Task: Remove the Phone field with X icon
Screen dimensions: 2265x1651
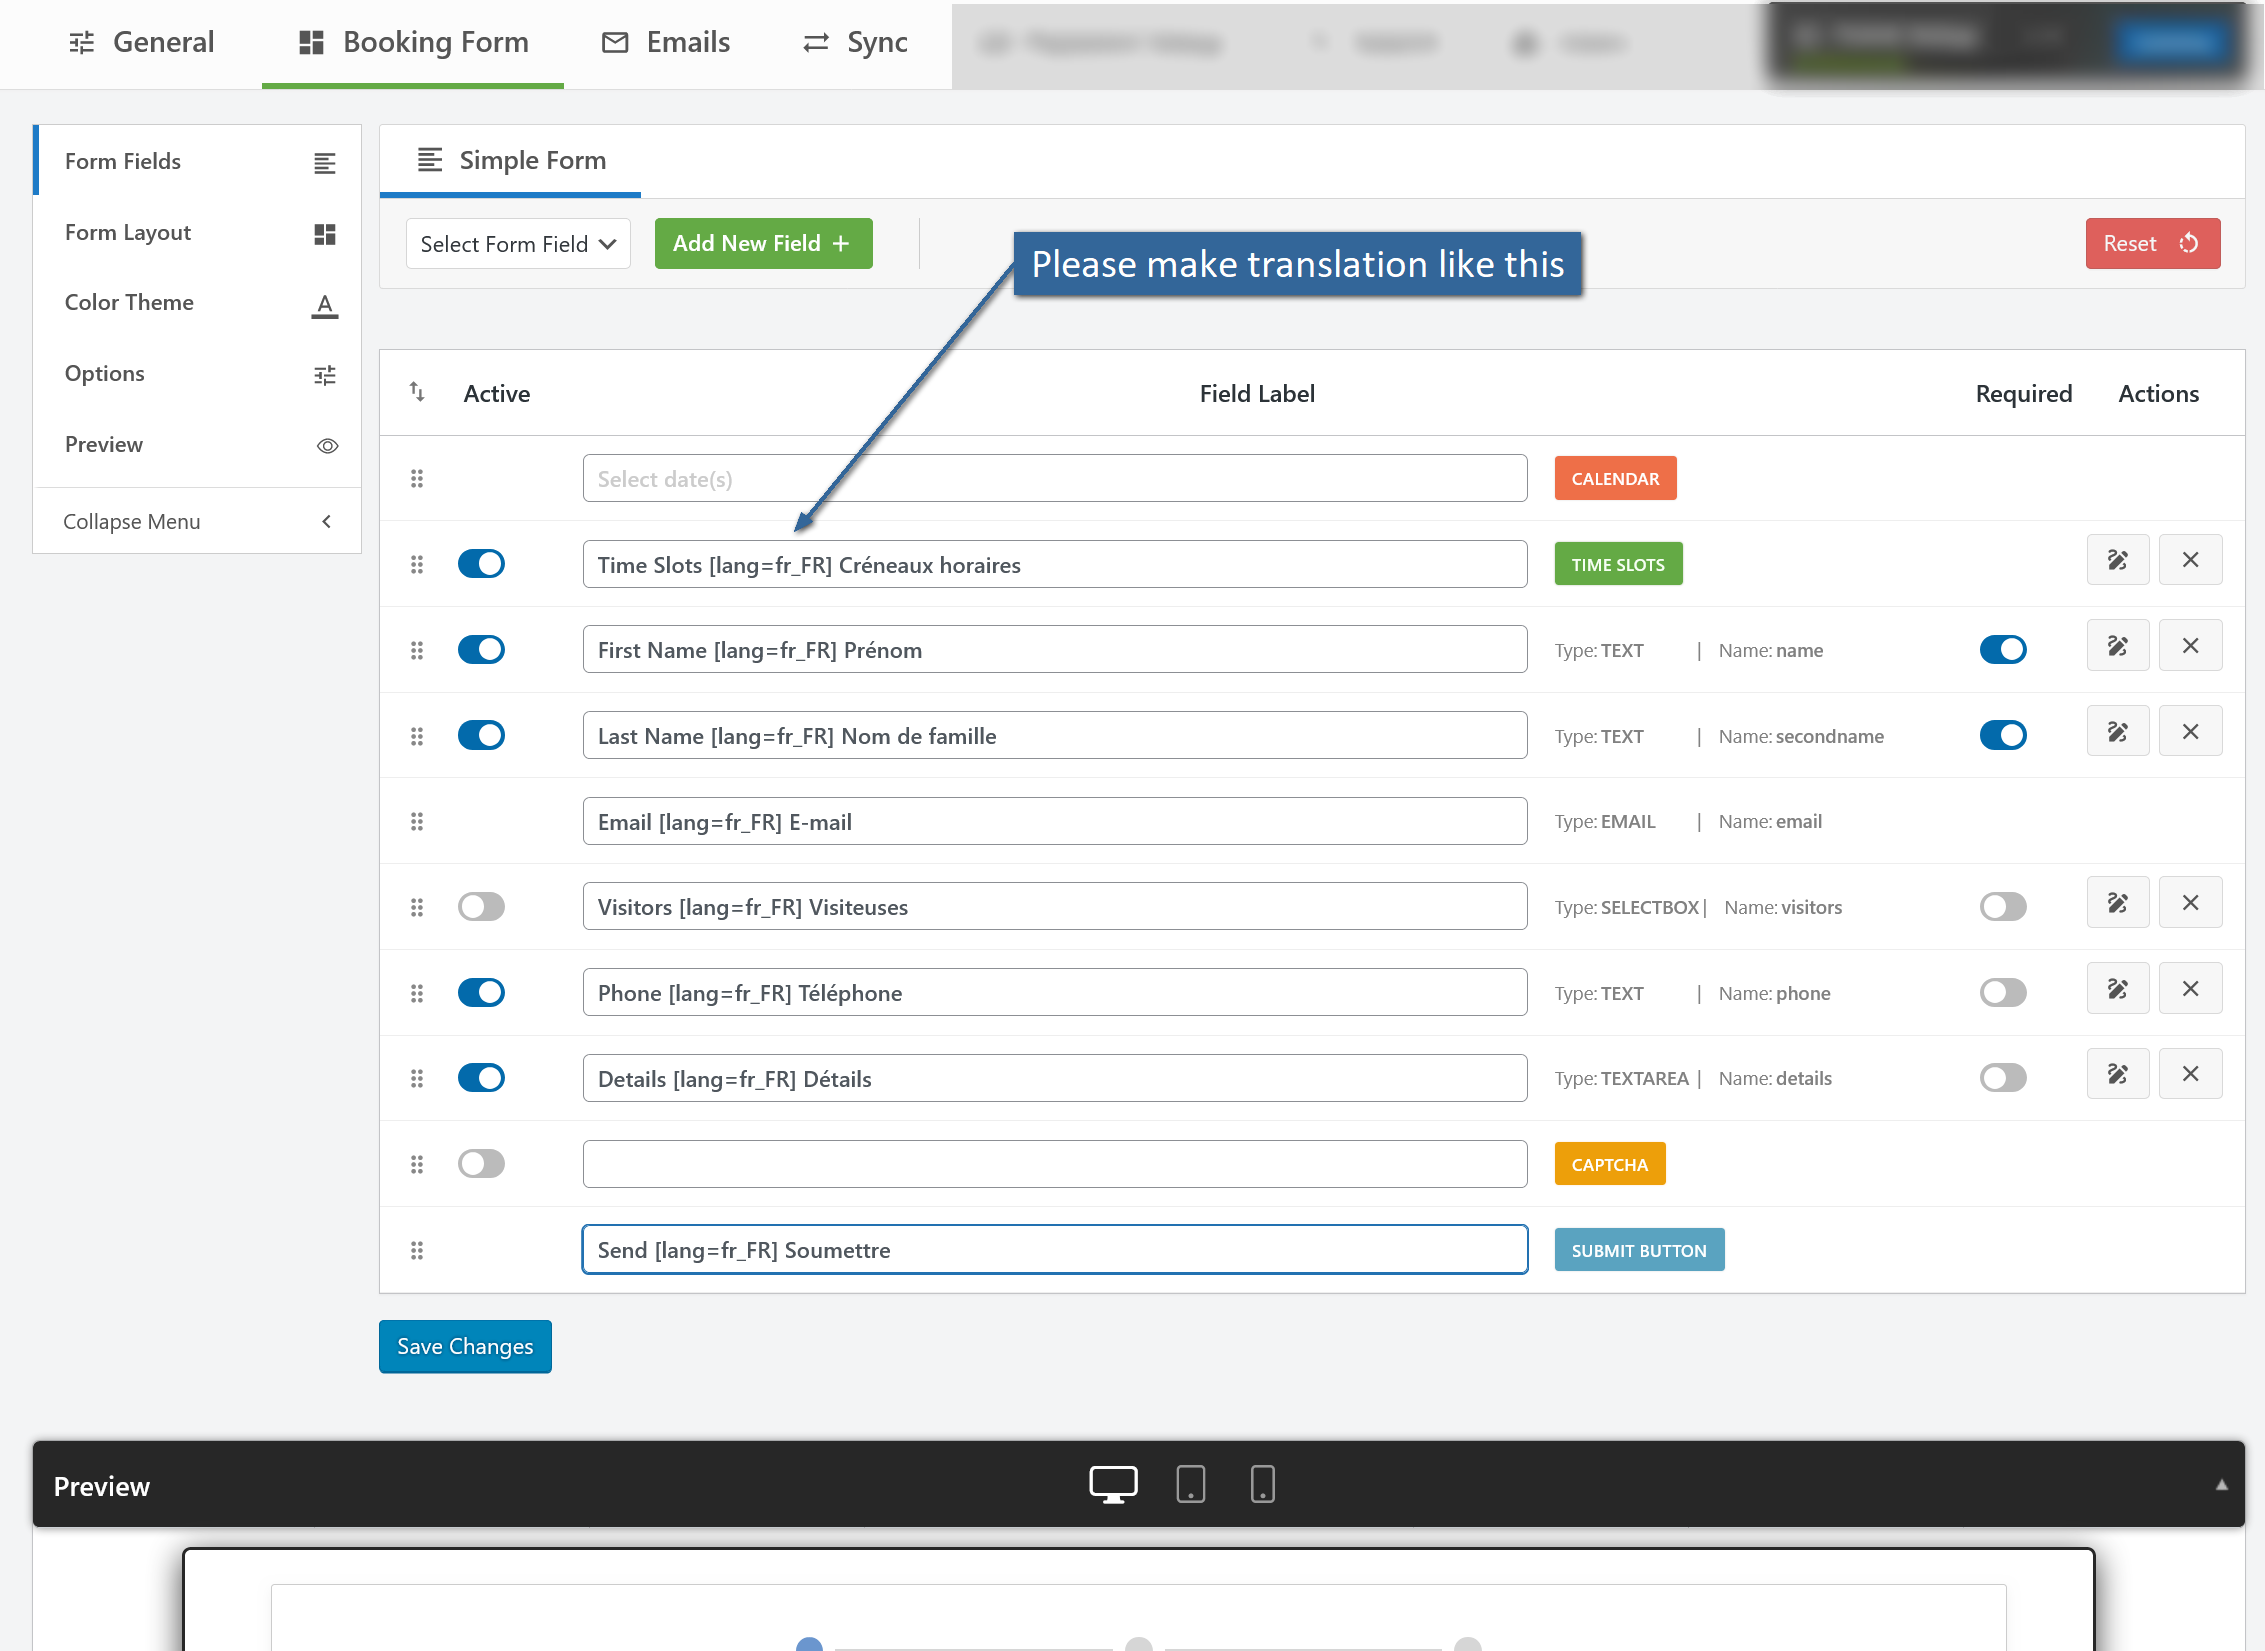Action: (x=2189, y=989)
